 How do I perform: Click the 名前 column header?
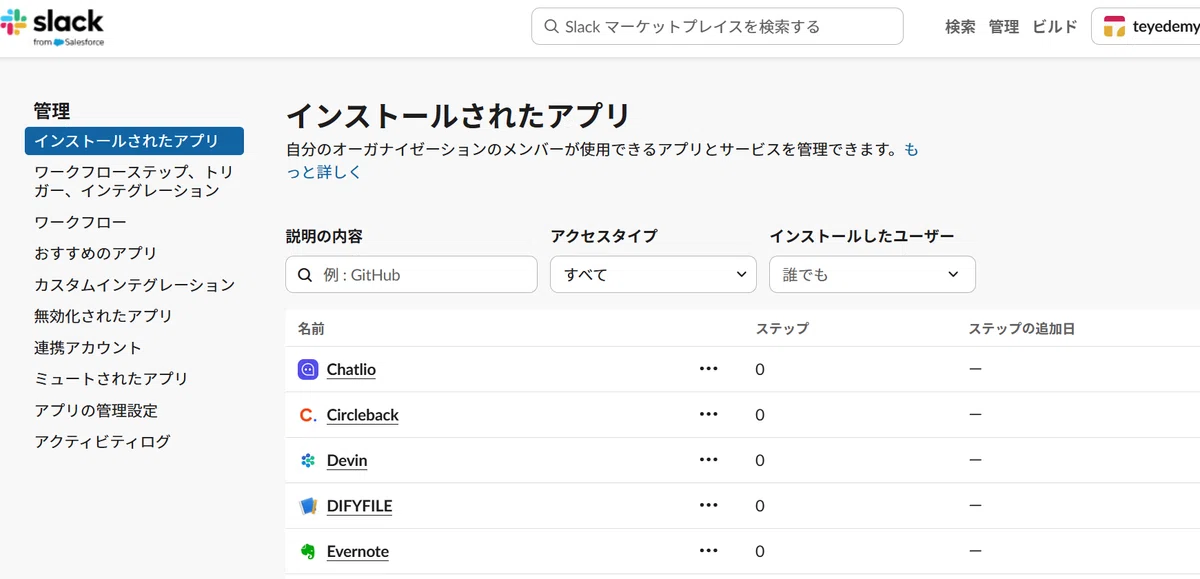coord(311,328)
